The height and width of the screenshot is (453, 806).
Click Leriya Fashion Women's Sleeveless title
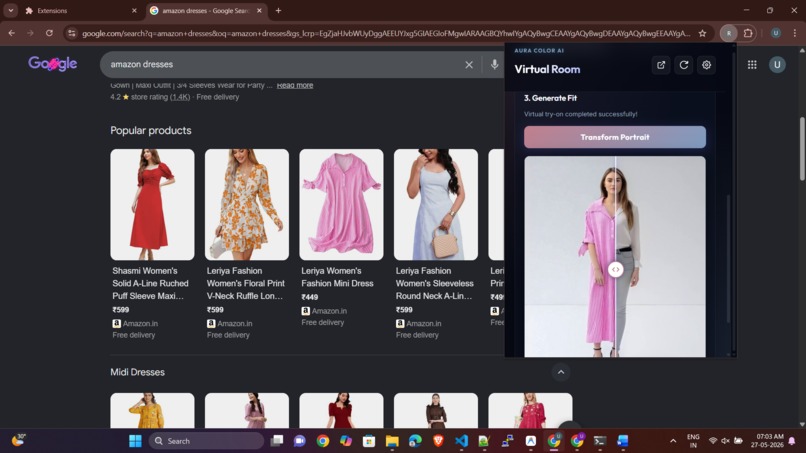[x=435, y=283]
